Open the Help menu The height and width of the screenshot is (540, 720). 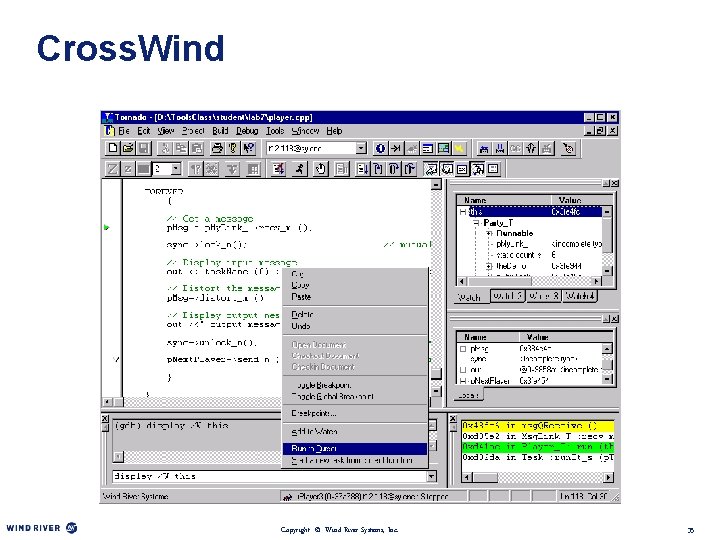pyautogui.click(x=334, y=131)
